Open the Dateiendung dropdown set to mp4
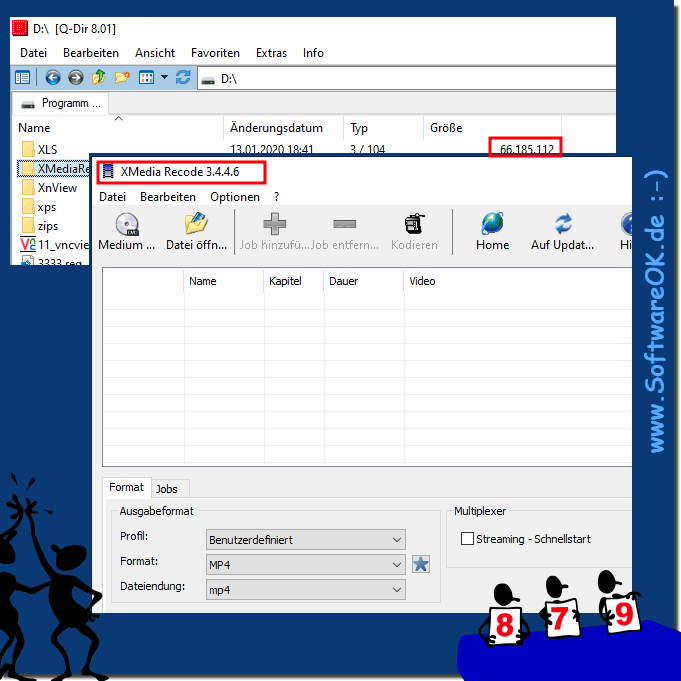The image size is (681, 681). [306, 590]
